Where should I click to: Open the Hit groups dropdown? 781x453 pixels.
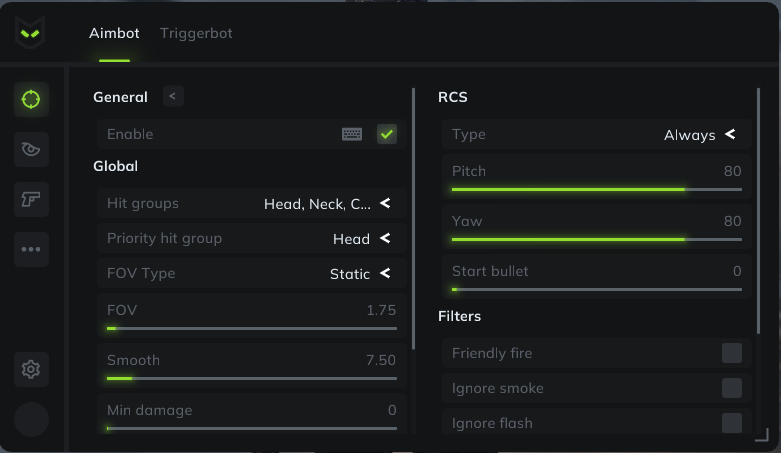pos(252,203)
